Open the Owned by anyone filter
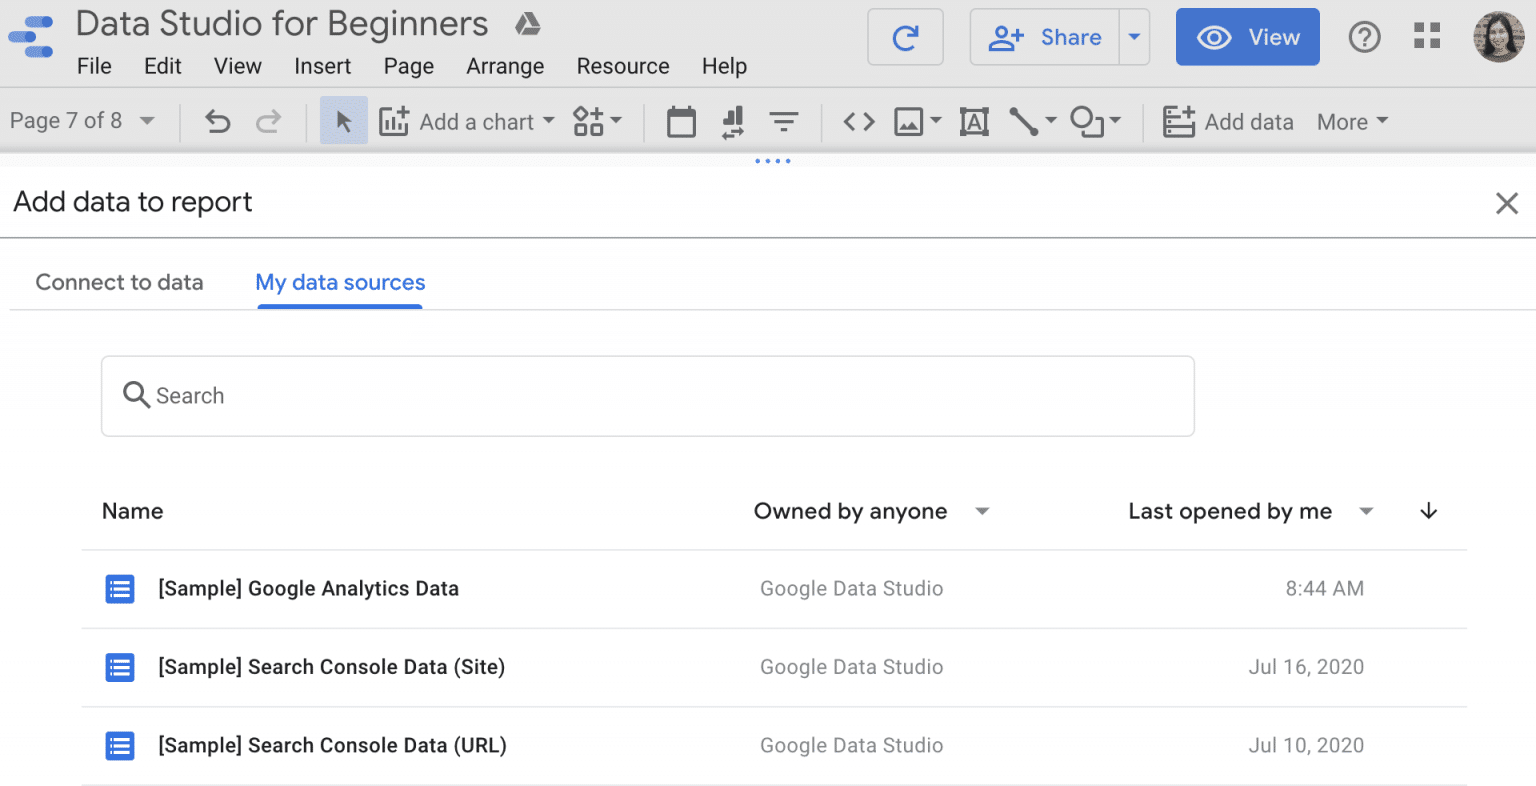The image size is (1536, 786). pos(871,511)
